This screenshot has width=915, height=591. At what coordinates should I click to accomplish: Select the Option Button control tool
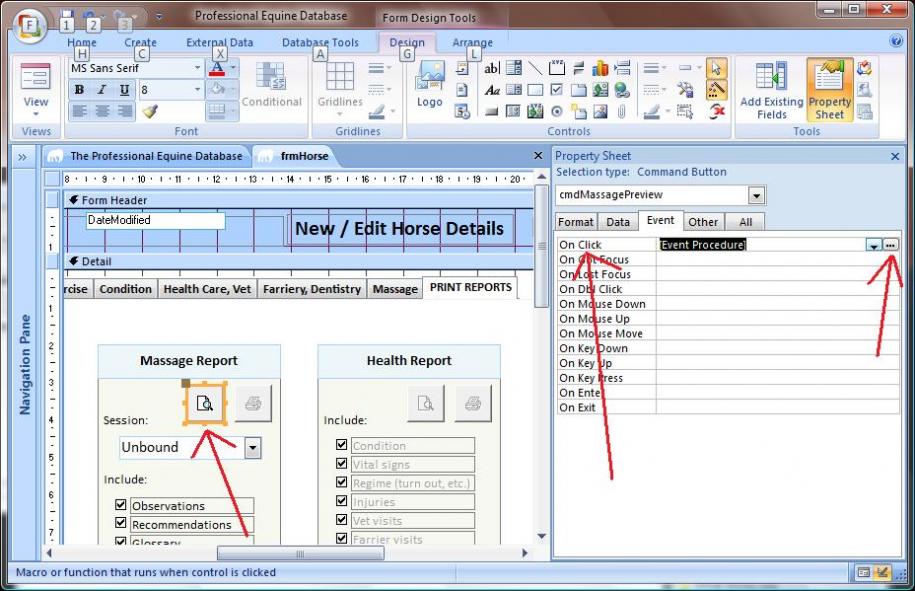(557, 111)
